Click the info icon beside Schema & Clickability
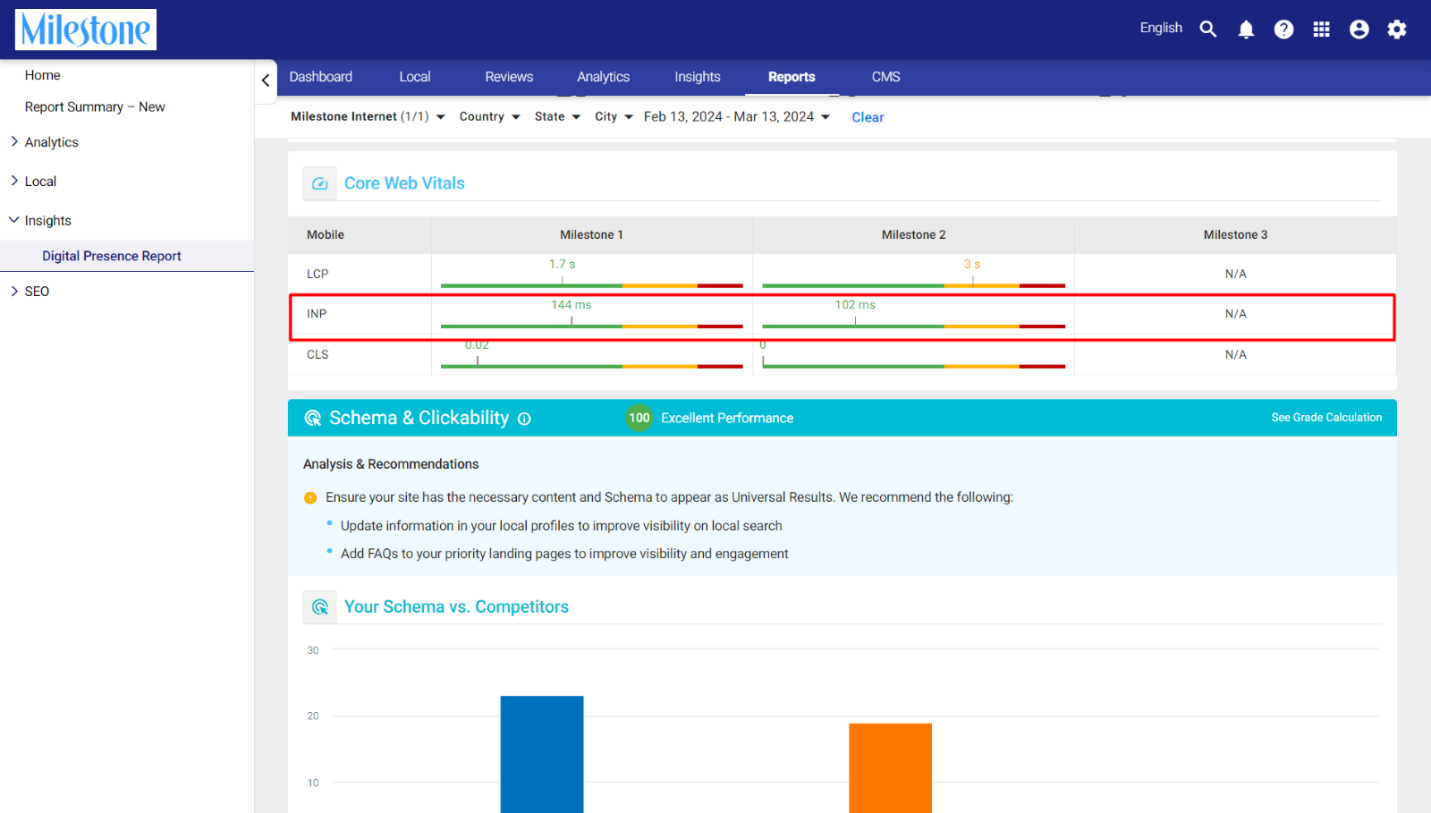 (x=525, y=419)
